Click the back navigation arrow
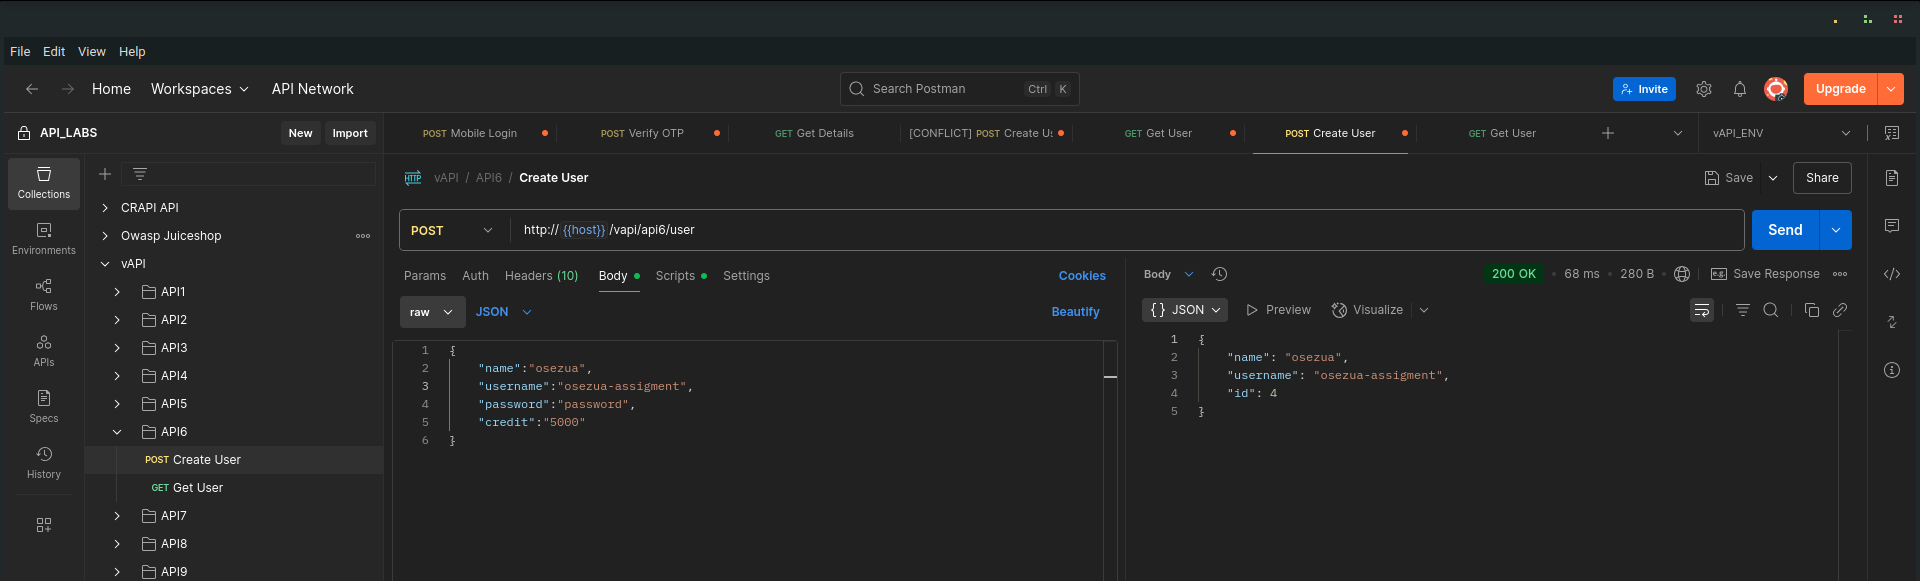Viewport: 1920px width, 581px height. click(32, 89)
